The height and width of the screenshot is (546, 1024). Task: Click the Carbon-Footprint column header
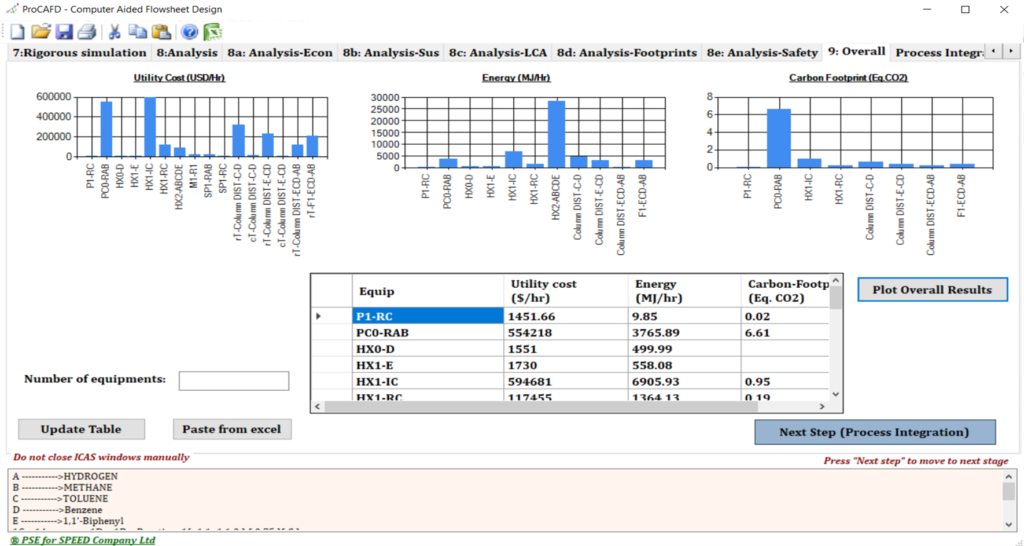[x=785, y=291]
